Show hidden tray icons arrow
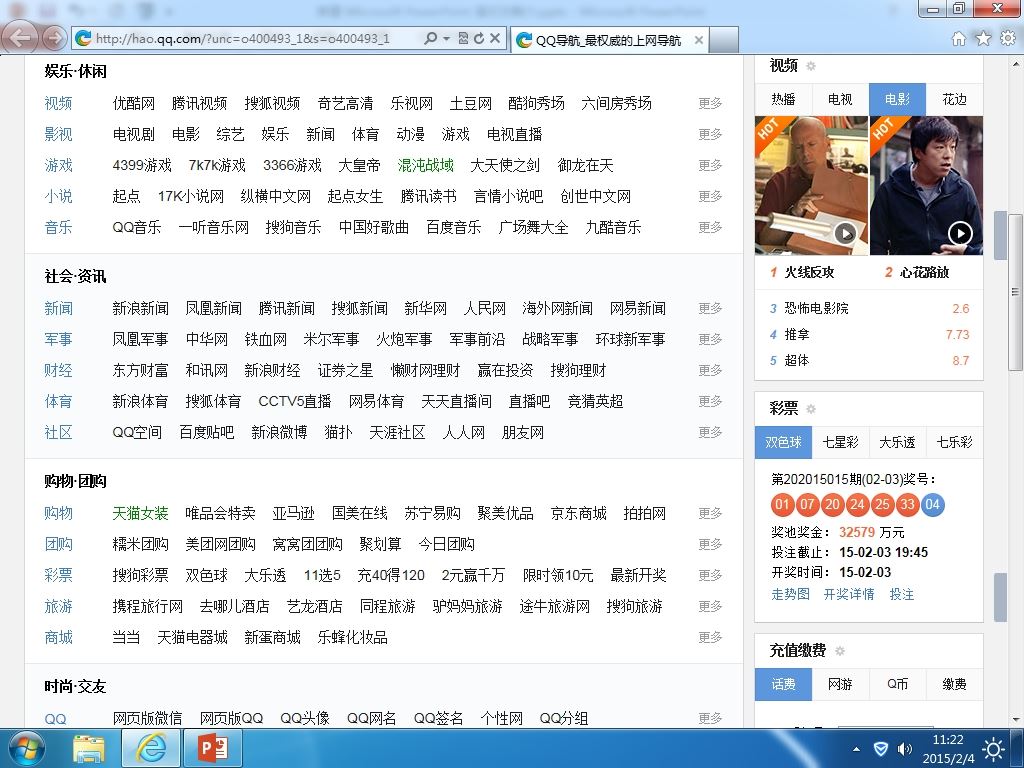The width and height of the screenshot is (1024, 768). point(856,749)
